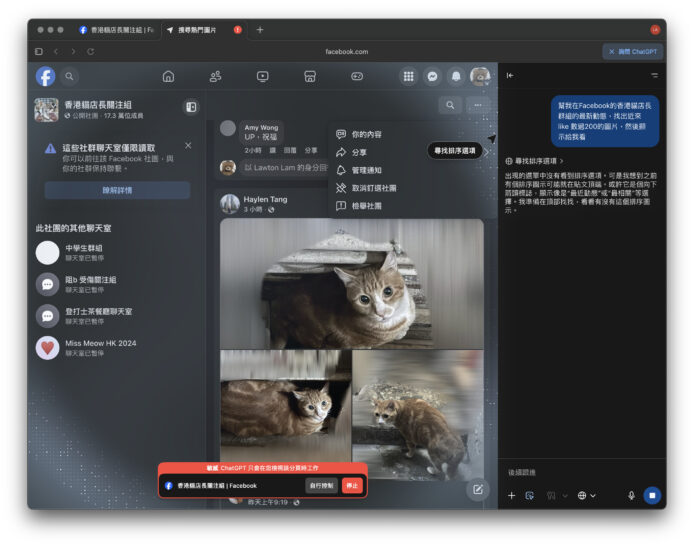Open the Watch video icon in navigation
Viewport: 694px width, 546px height.
(262, 76)
